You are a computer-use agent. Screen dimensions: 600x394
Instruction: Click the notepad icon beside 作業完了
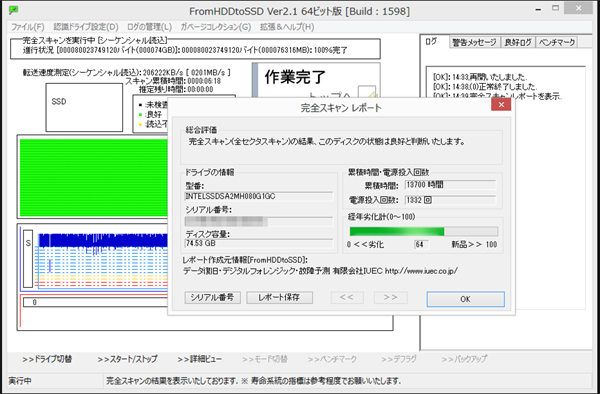point(367,93)
